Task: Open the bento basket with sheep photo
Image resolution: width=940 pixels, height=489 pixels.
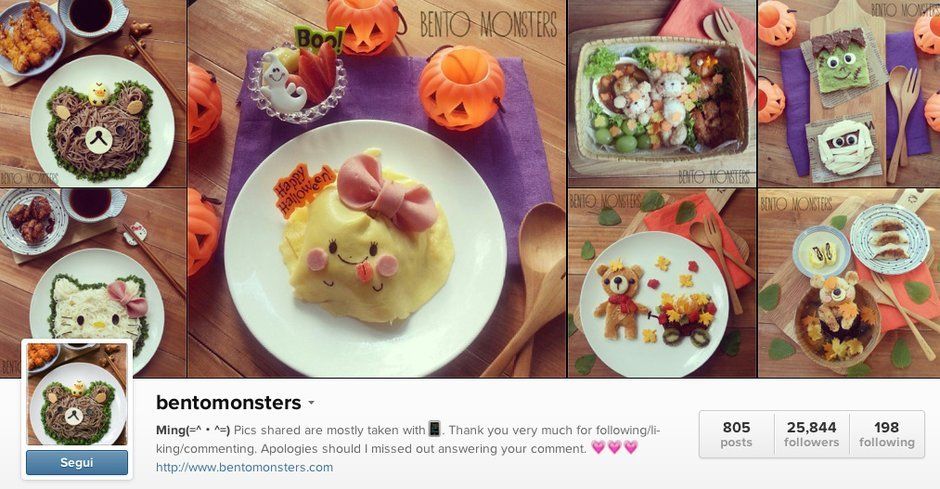Action: point(662,93)
